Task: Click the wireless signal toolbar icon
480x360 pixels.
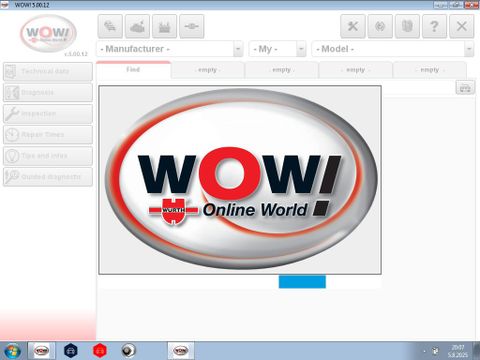Action: click(380, 26)
